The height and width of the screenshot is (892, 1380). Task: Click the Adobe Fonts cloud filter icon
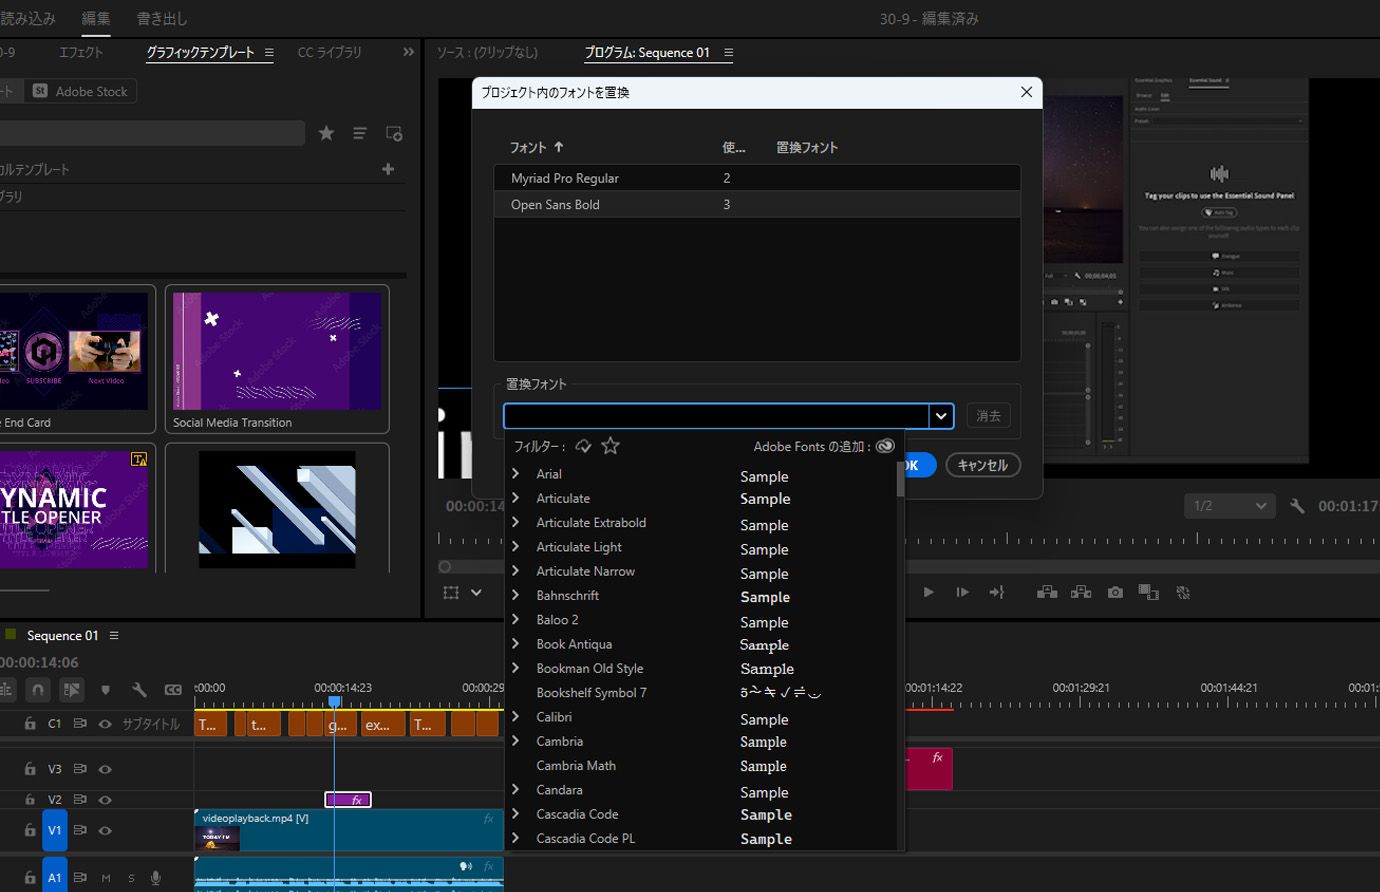pos(583,446)
